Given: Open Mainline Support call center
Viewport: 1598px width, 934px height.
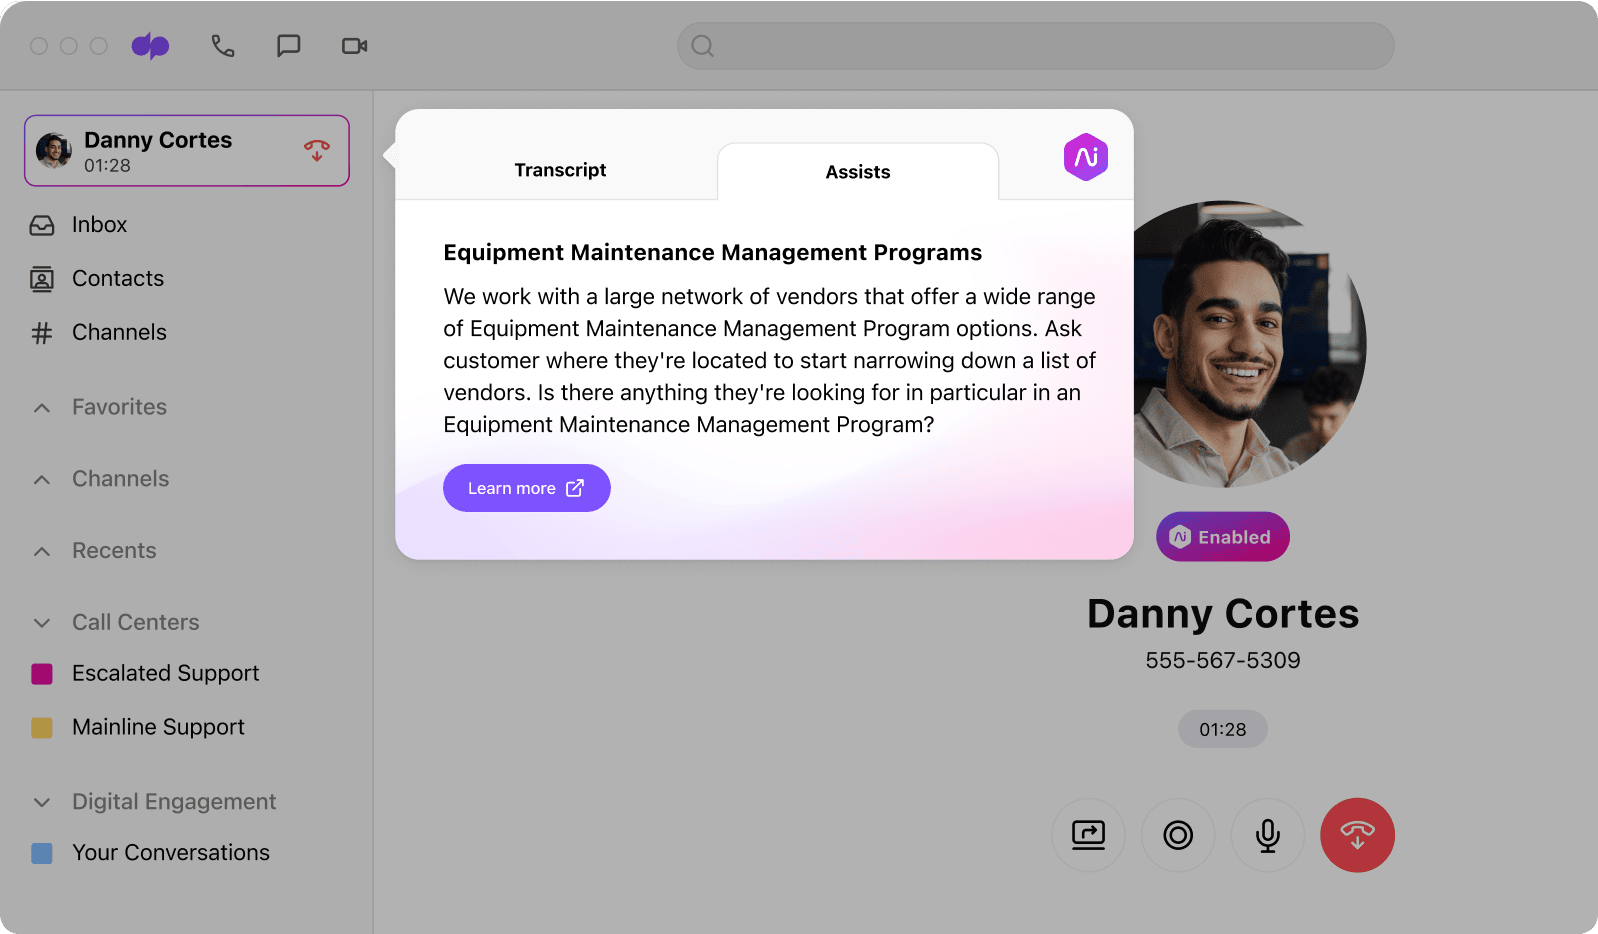Looking at the screenshot, I should click(x=158, y=728).
